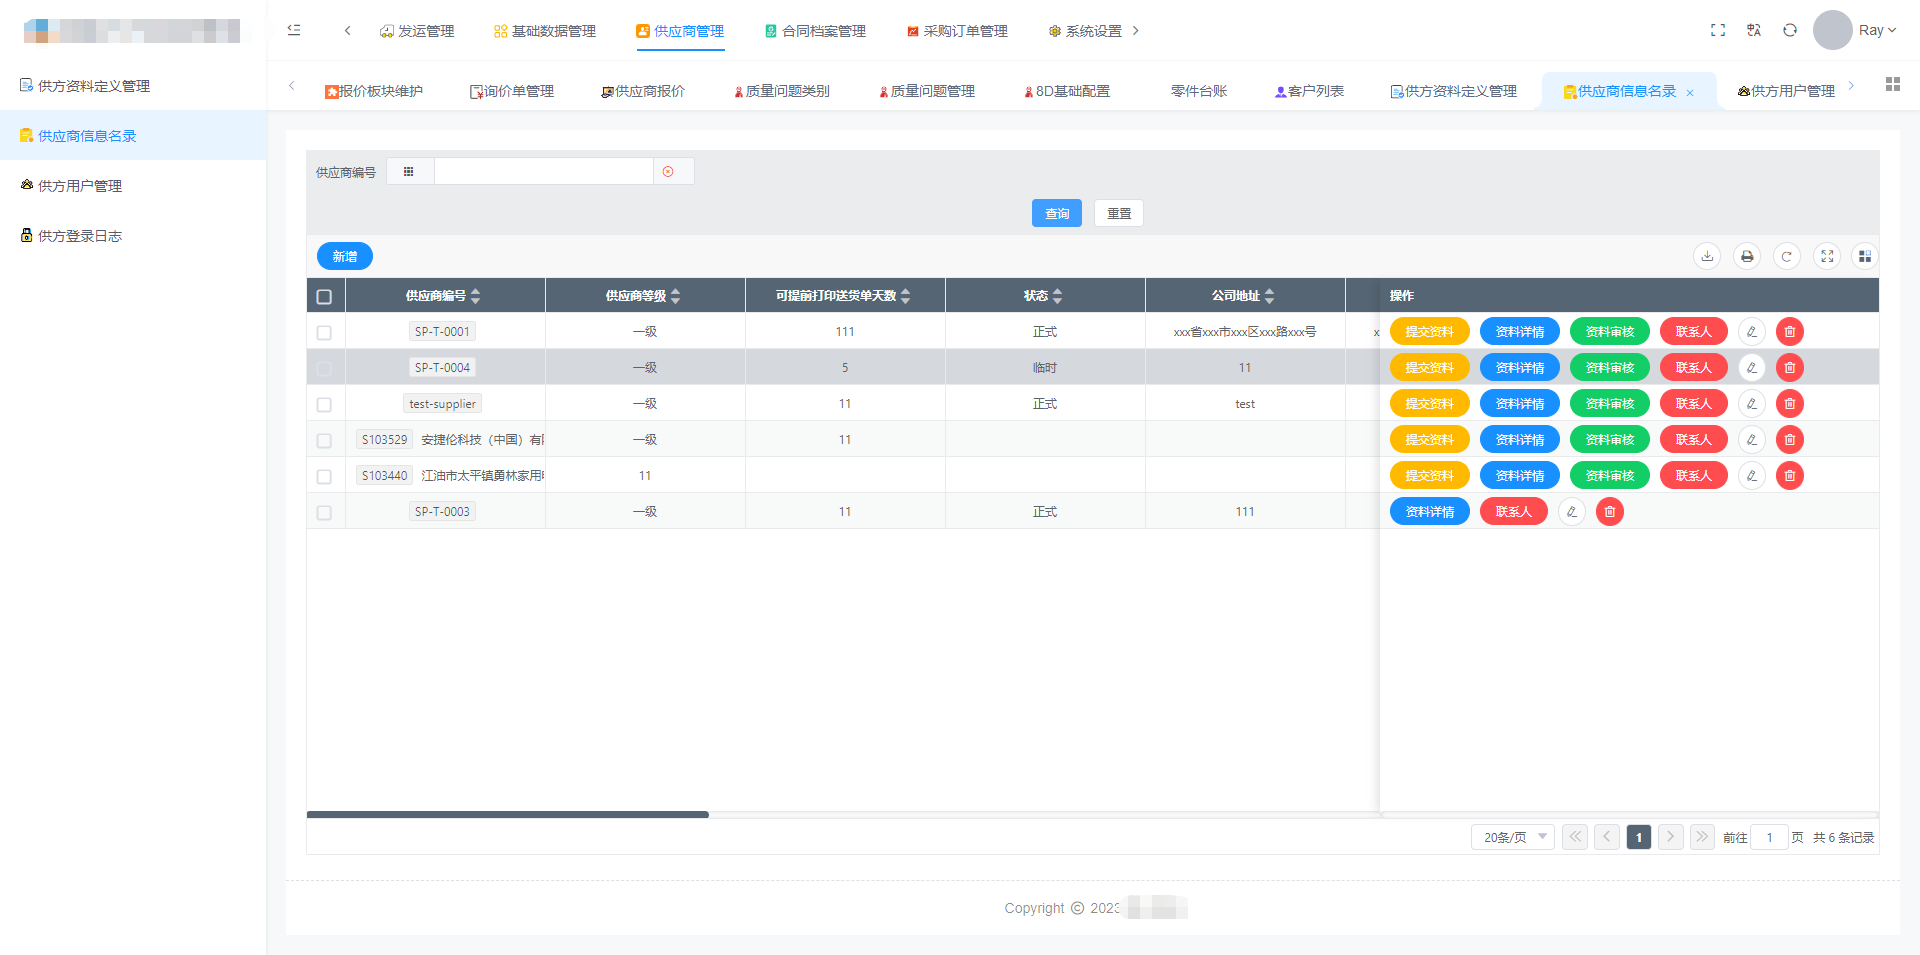Screen dimensions: 1920x955
Task: Open 采购订单管理 top menu
Action: coord(957,31)
